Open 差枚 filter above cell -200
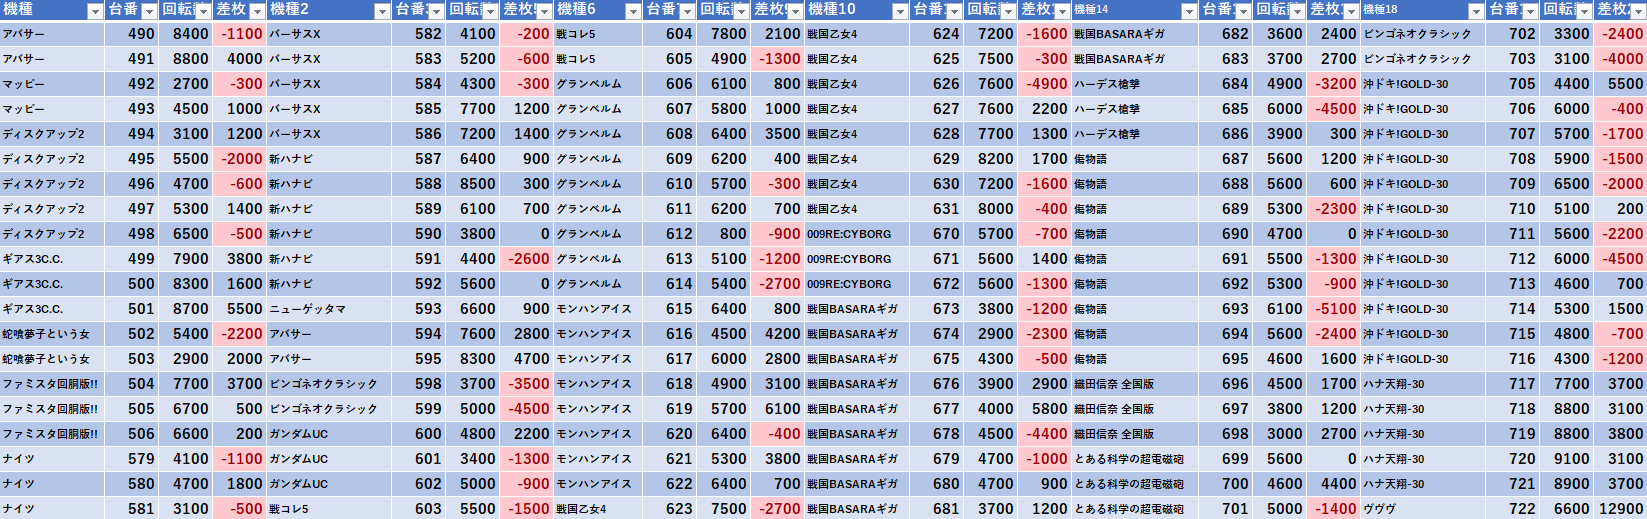This screenshot has width=1647, height=519. coord(544,11)
